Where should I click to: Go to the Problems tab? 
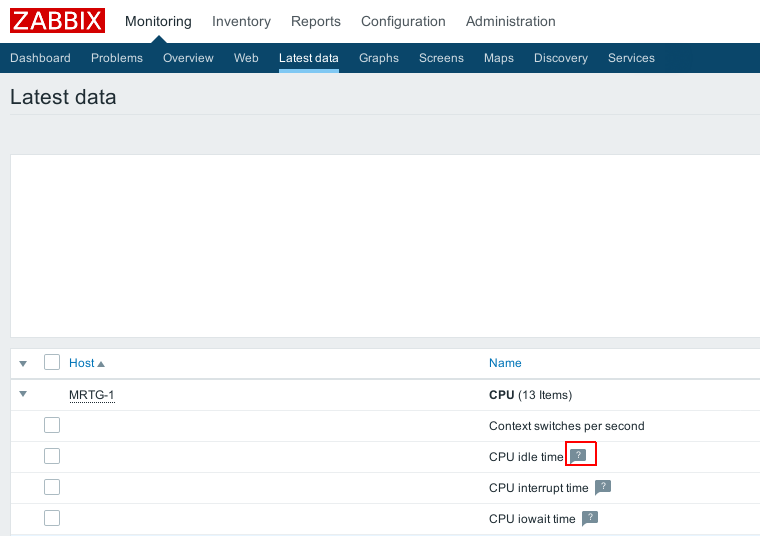point(117,58)
